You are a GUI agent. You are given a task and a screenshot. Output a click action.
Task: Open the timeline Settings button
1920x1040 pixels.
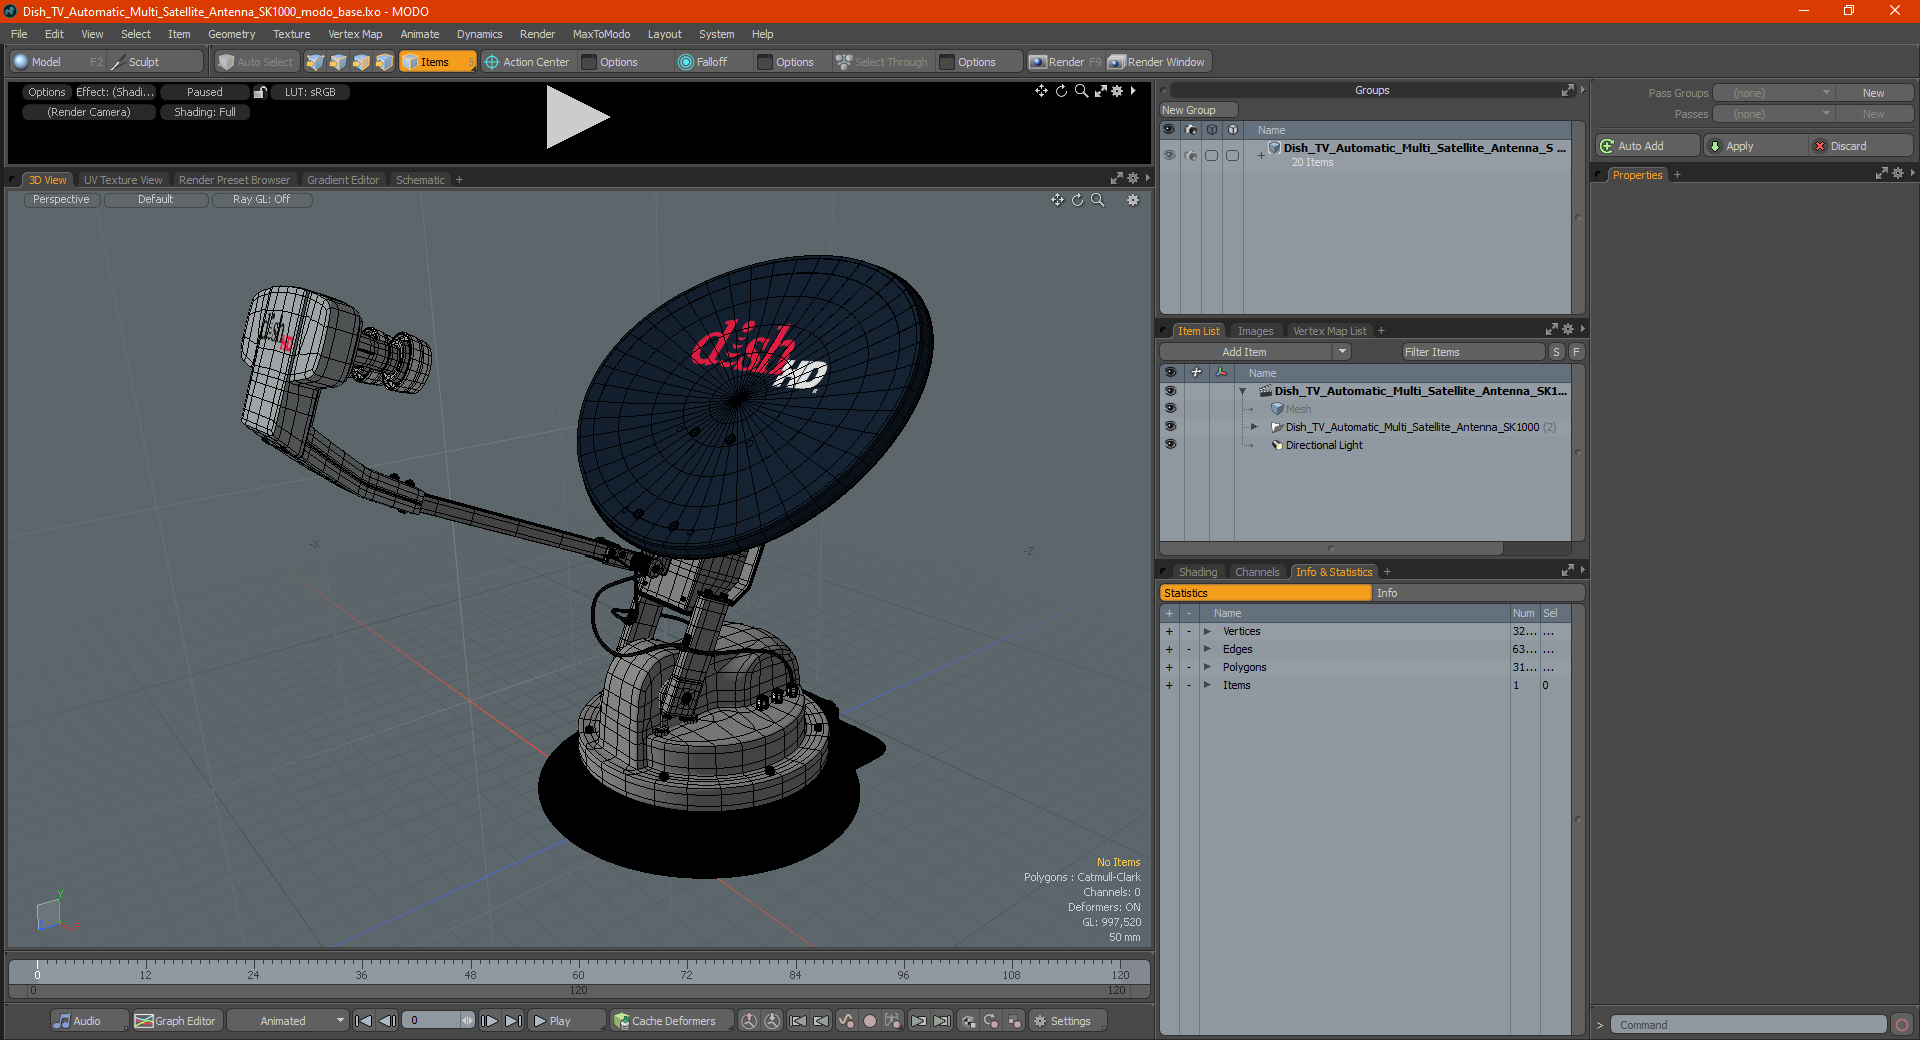[1068, 1021]
